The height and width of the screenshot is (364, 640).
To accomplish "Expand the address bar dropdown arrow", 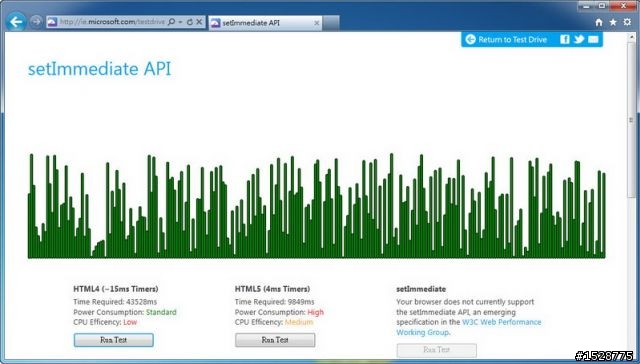I will coord(180,22).
